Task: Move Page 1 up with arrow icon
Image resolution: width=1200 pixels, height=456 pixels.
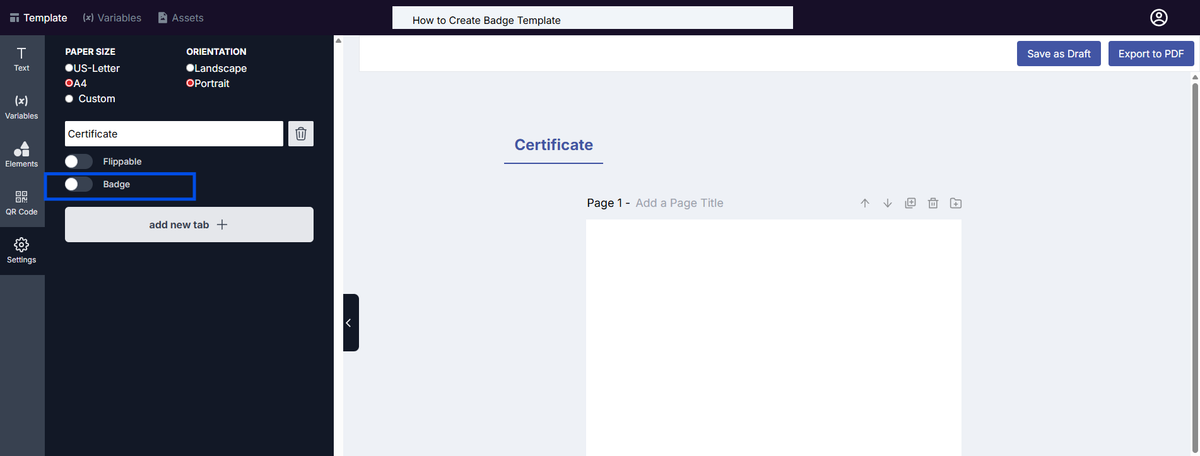Action: coord(865,203)
